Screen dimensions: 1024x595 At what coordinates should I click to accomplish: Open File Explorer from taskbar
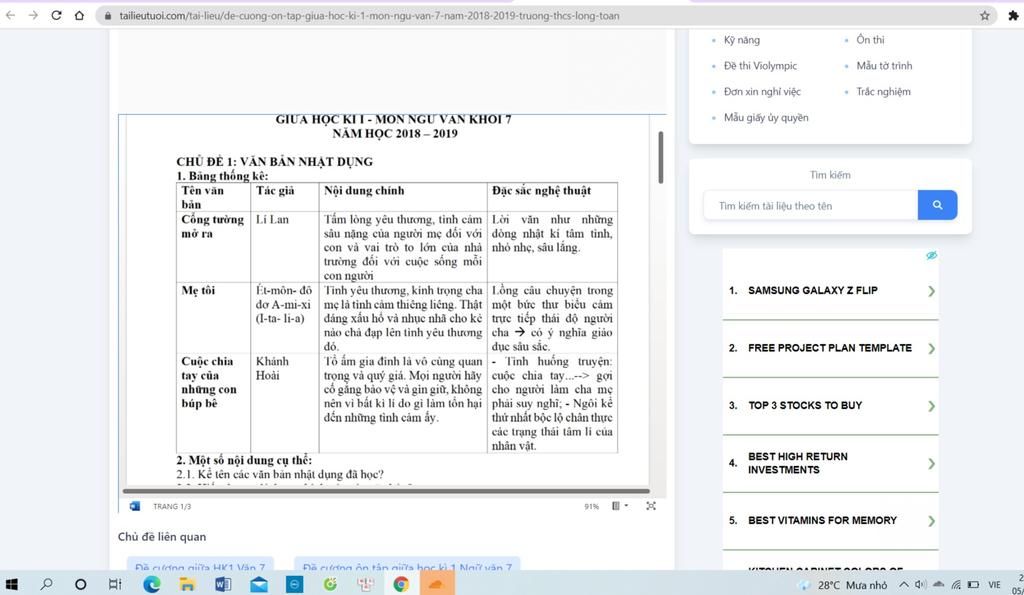[187, 585]
